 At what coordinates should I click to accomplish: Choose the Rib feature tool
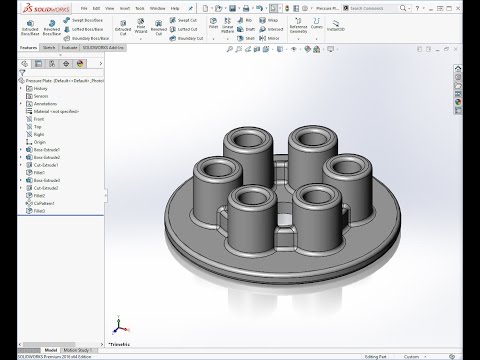244,20
